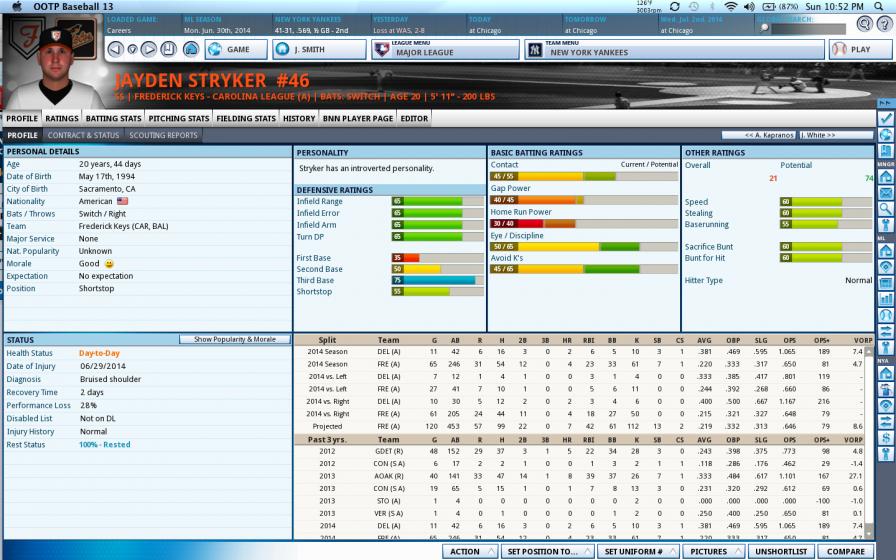Open the GAME menu button

point(236,50)
